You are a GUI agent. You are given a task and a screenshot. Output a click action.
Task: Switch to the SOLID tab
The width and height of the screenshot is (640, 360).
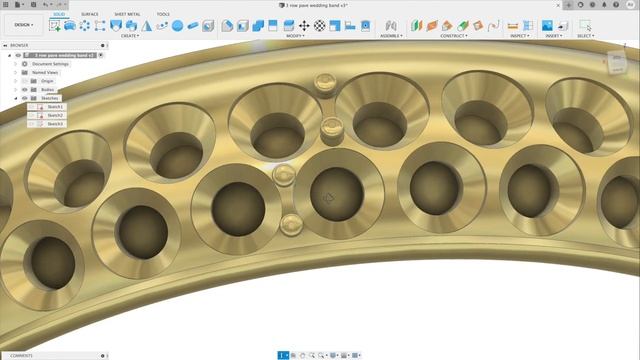[59, 14]
